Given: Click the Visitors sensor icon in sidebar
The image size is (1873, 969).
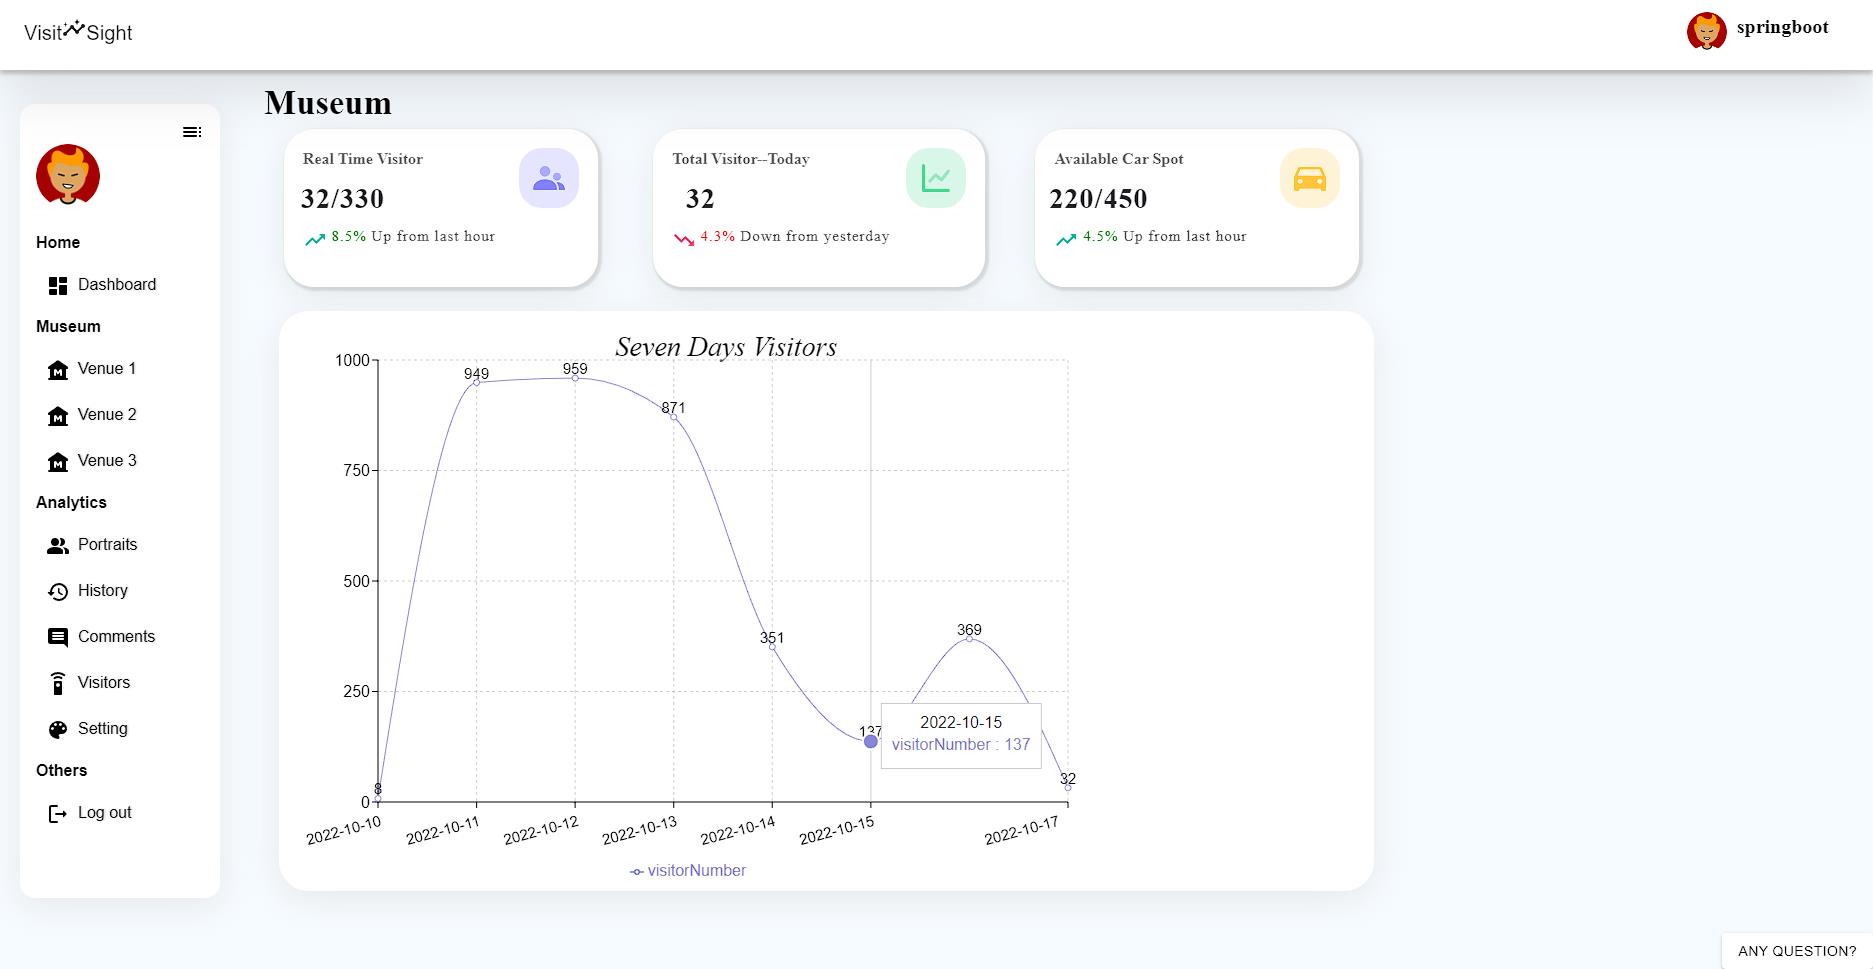Looking at the screenshot, I should [57, 682].
